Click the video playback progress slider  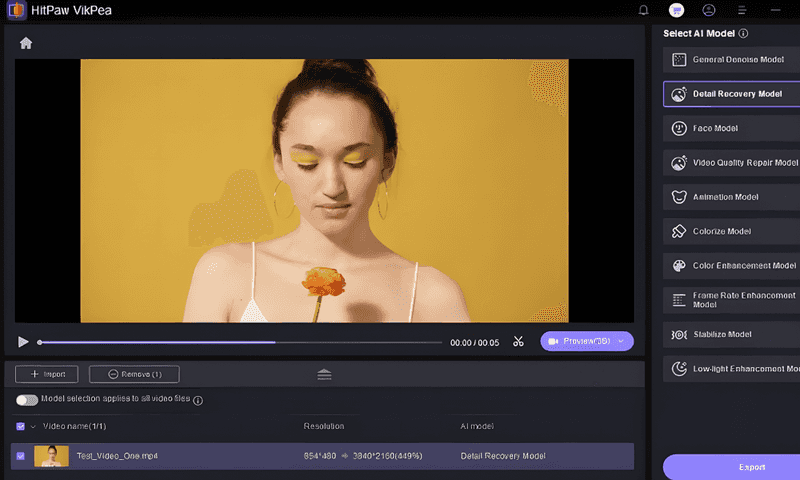click(x=241, y=342)
